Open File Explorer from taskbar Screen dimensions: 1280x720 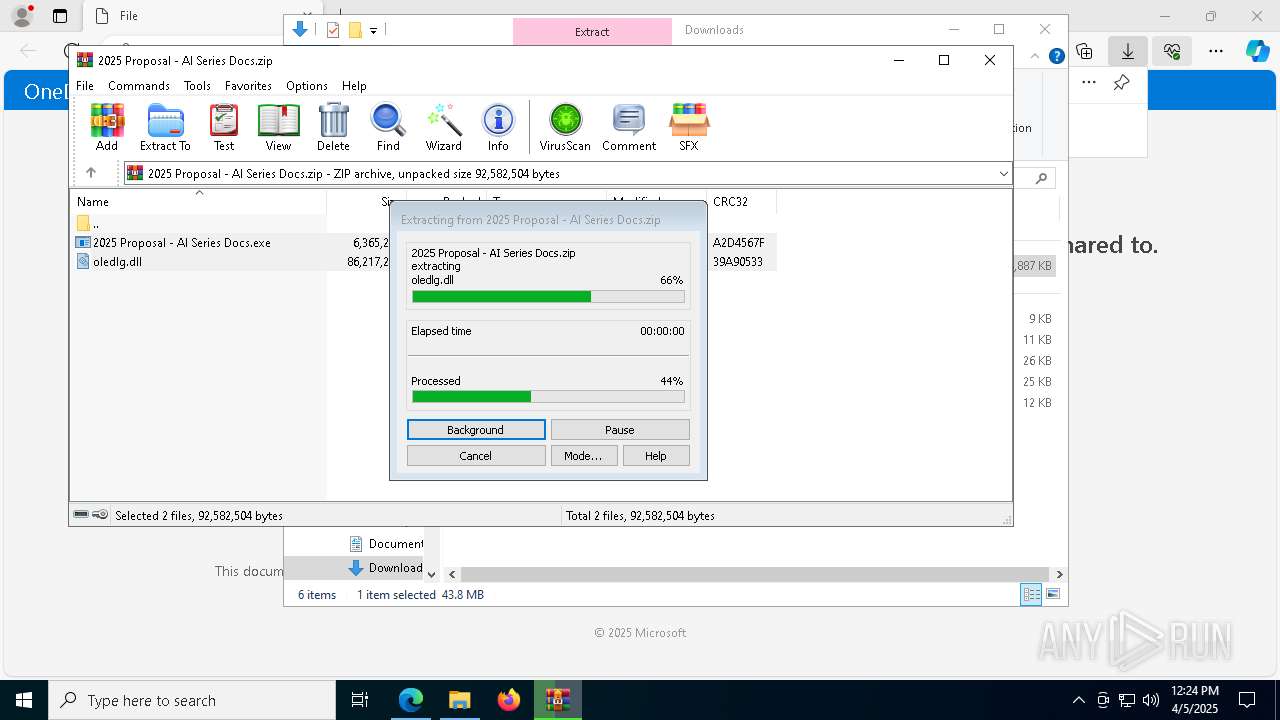[x=460, y=700]
